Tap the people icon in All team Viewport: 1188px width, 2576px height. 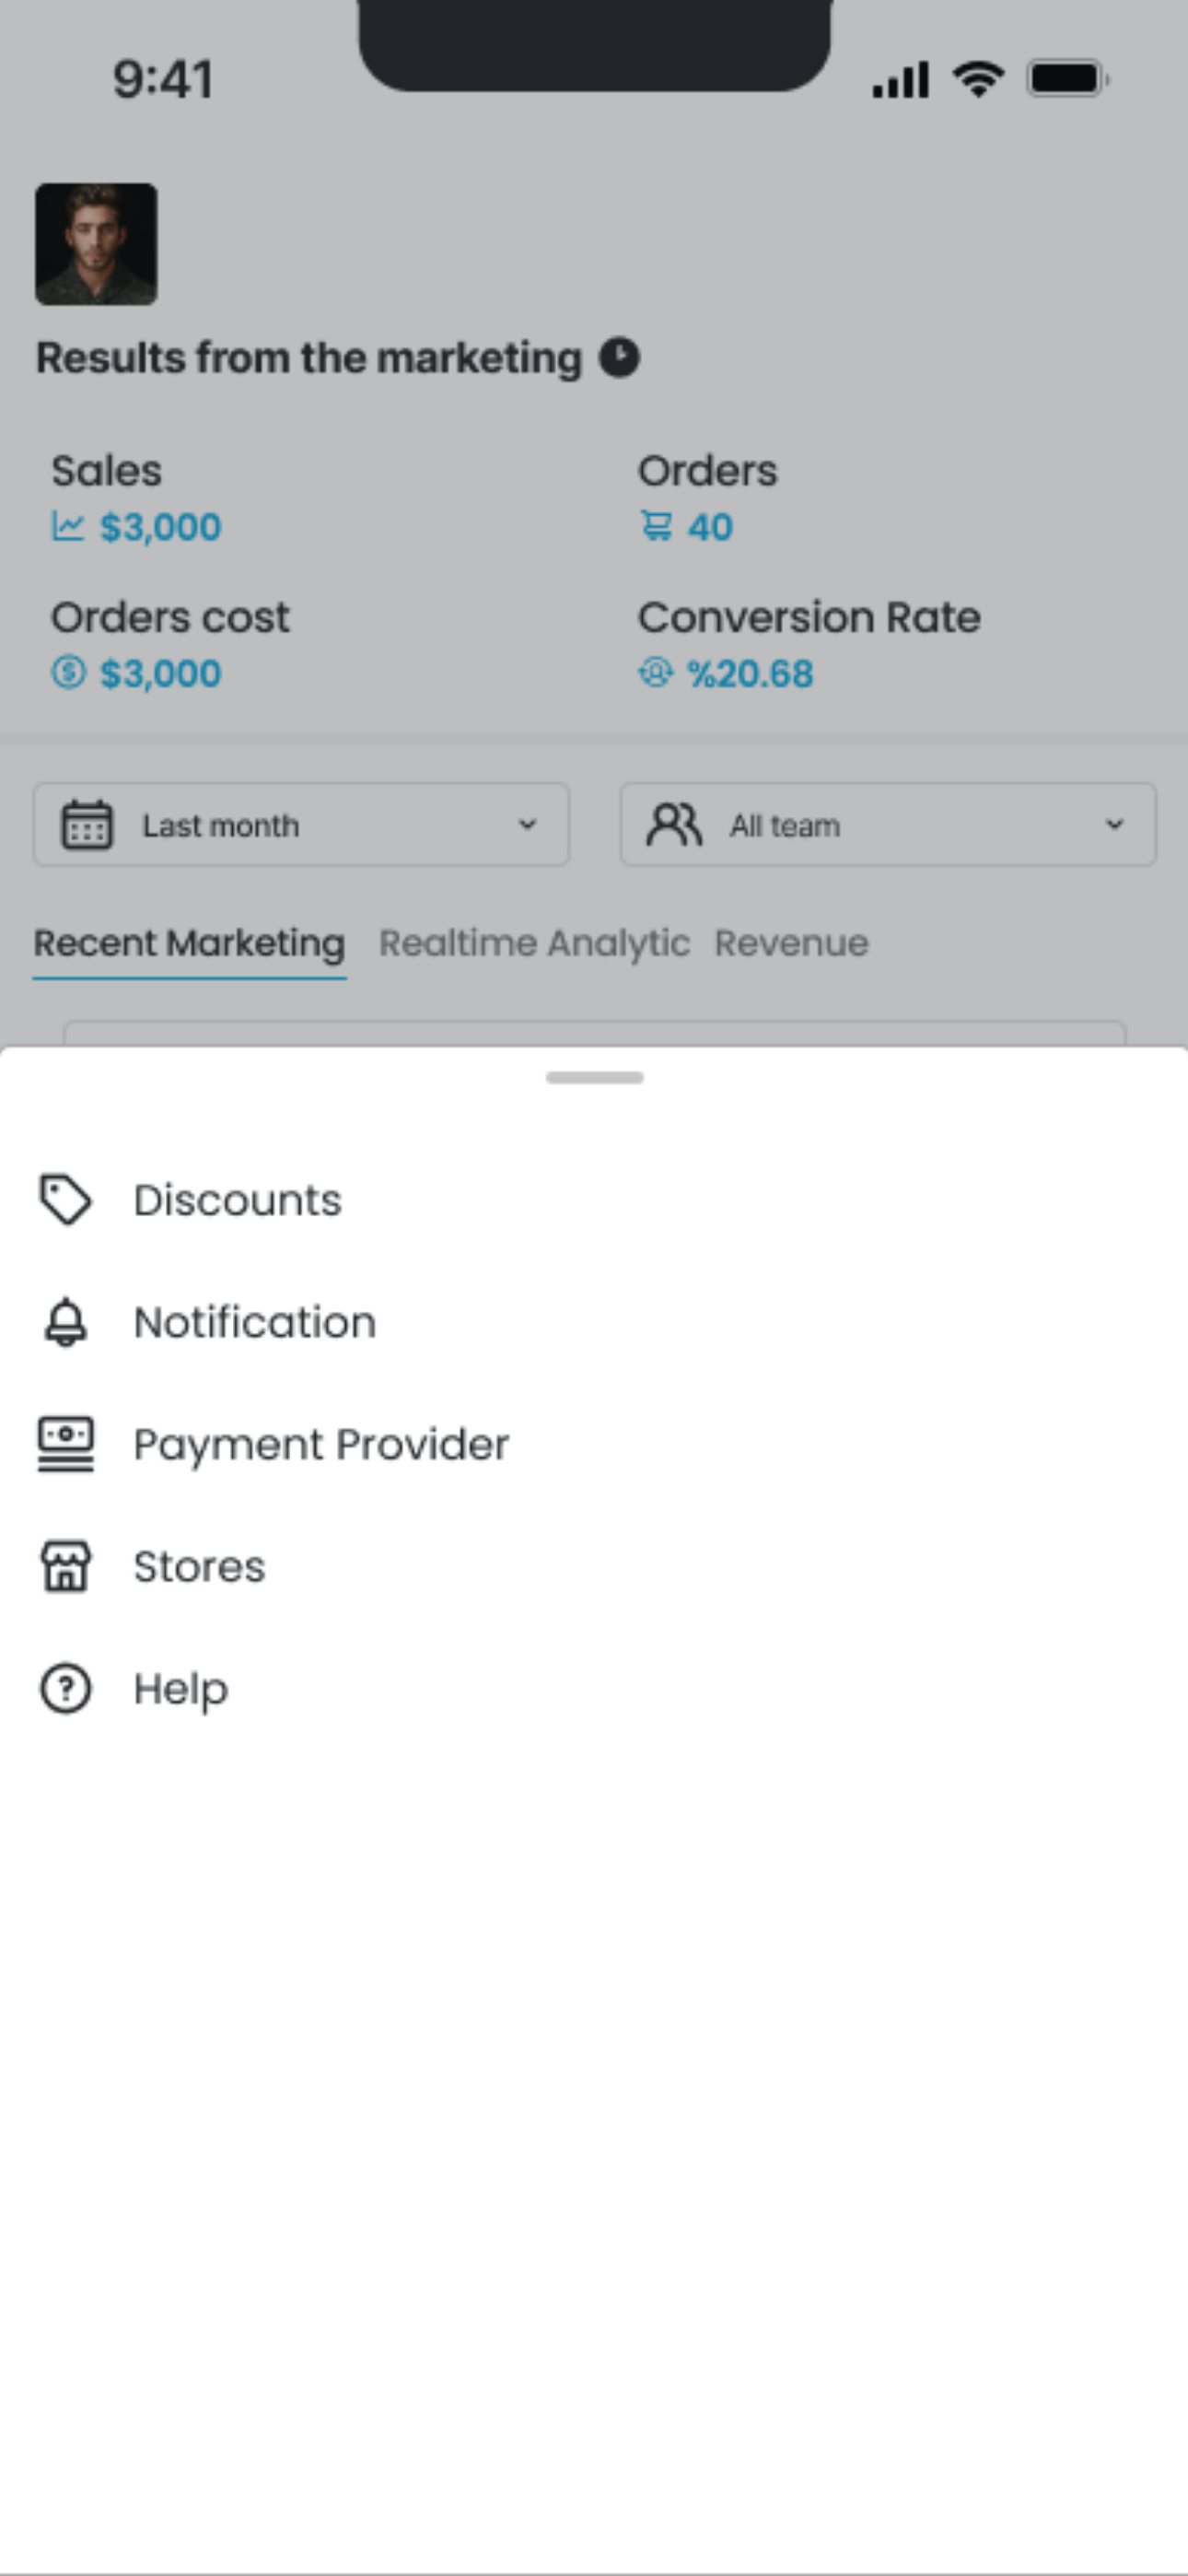[x=674, y=825]
